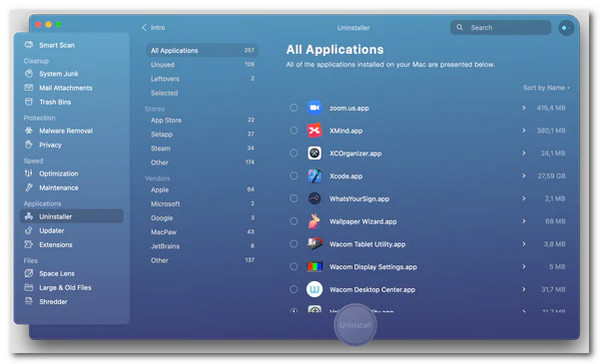The width and height of the screenshot is (600, 364).
Task: Select the zoom.us.app checkbox
Action: pyautogui.click(x=293, y=108)
